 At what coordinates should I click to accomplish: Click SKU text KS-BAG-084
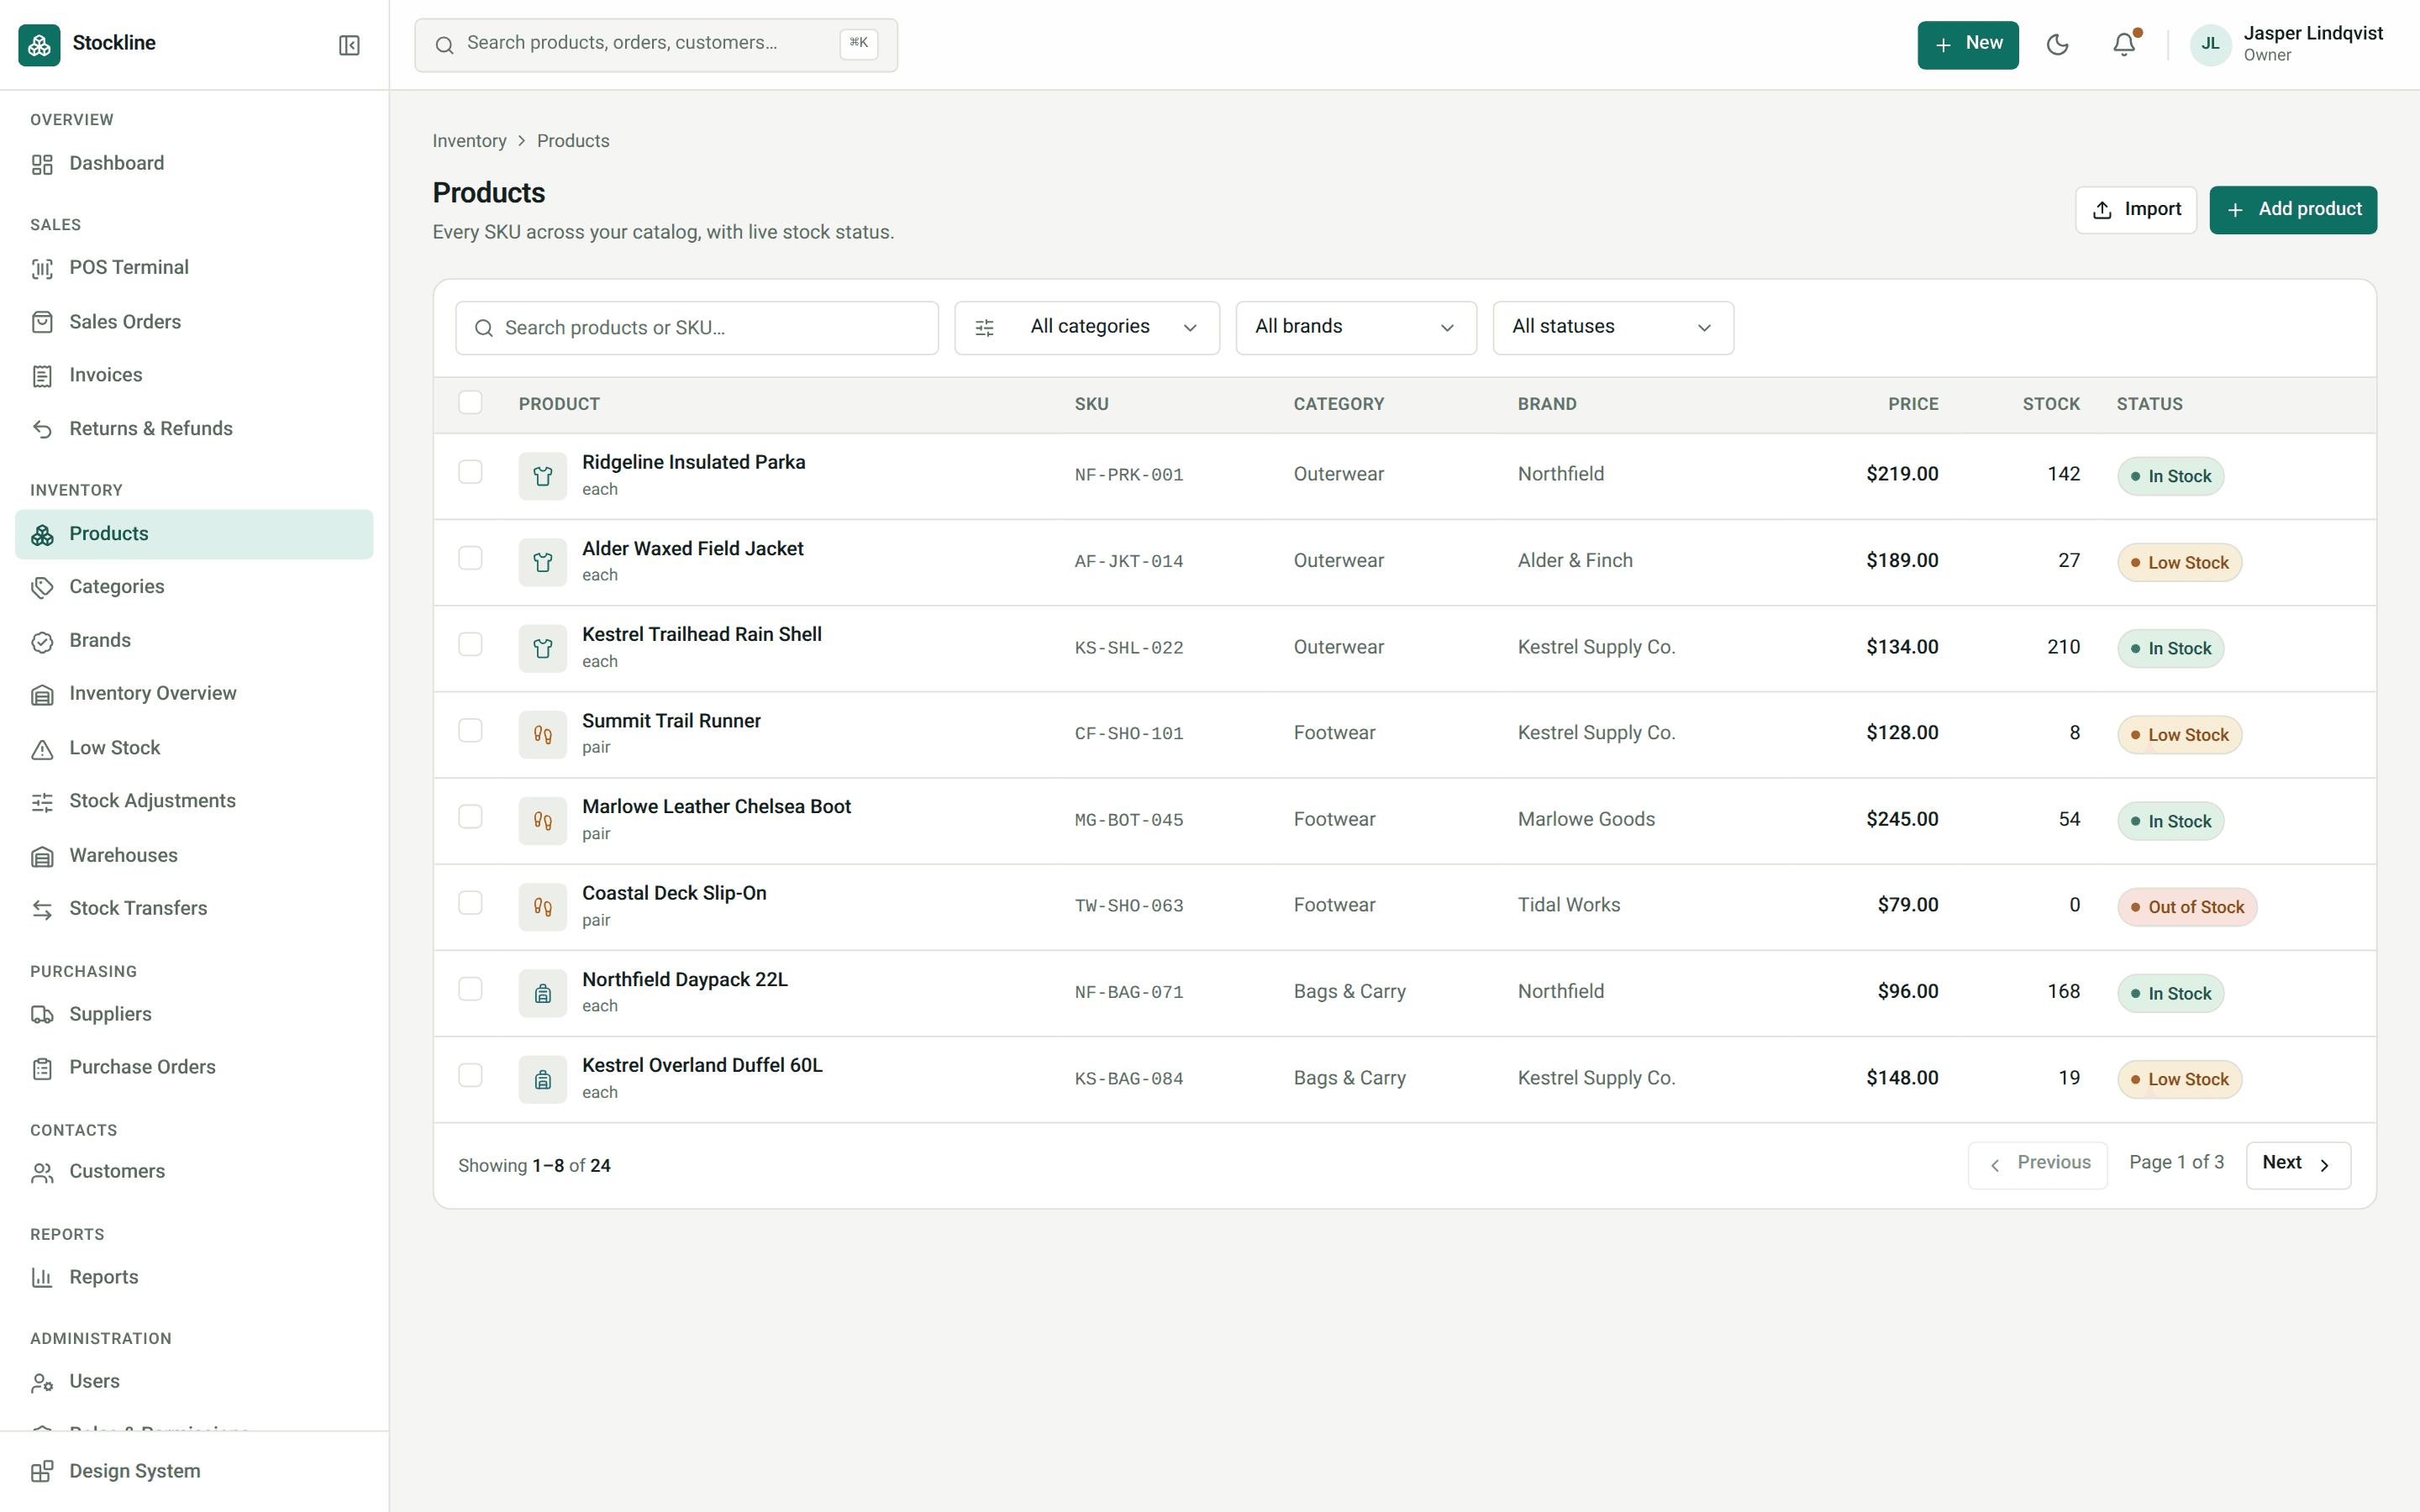[1128, 1079]
